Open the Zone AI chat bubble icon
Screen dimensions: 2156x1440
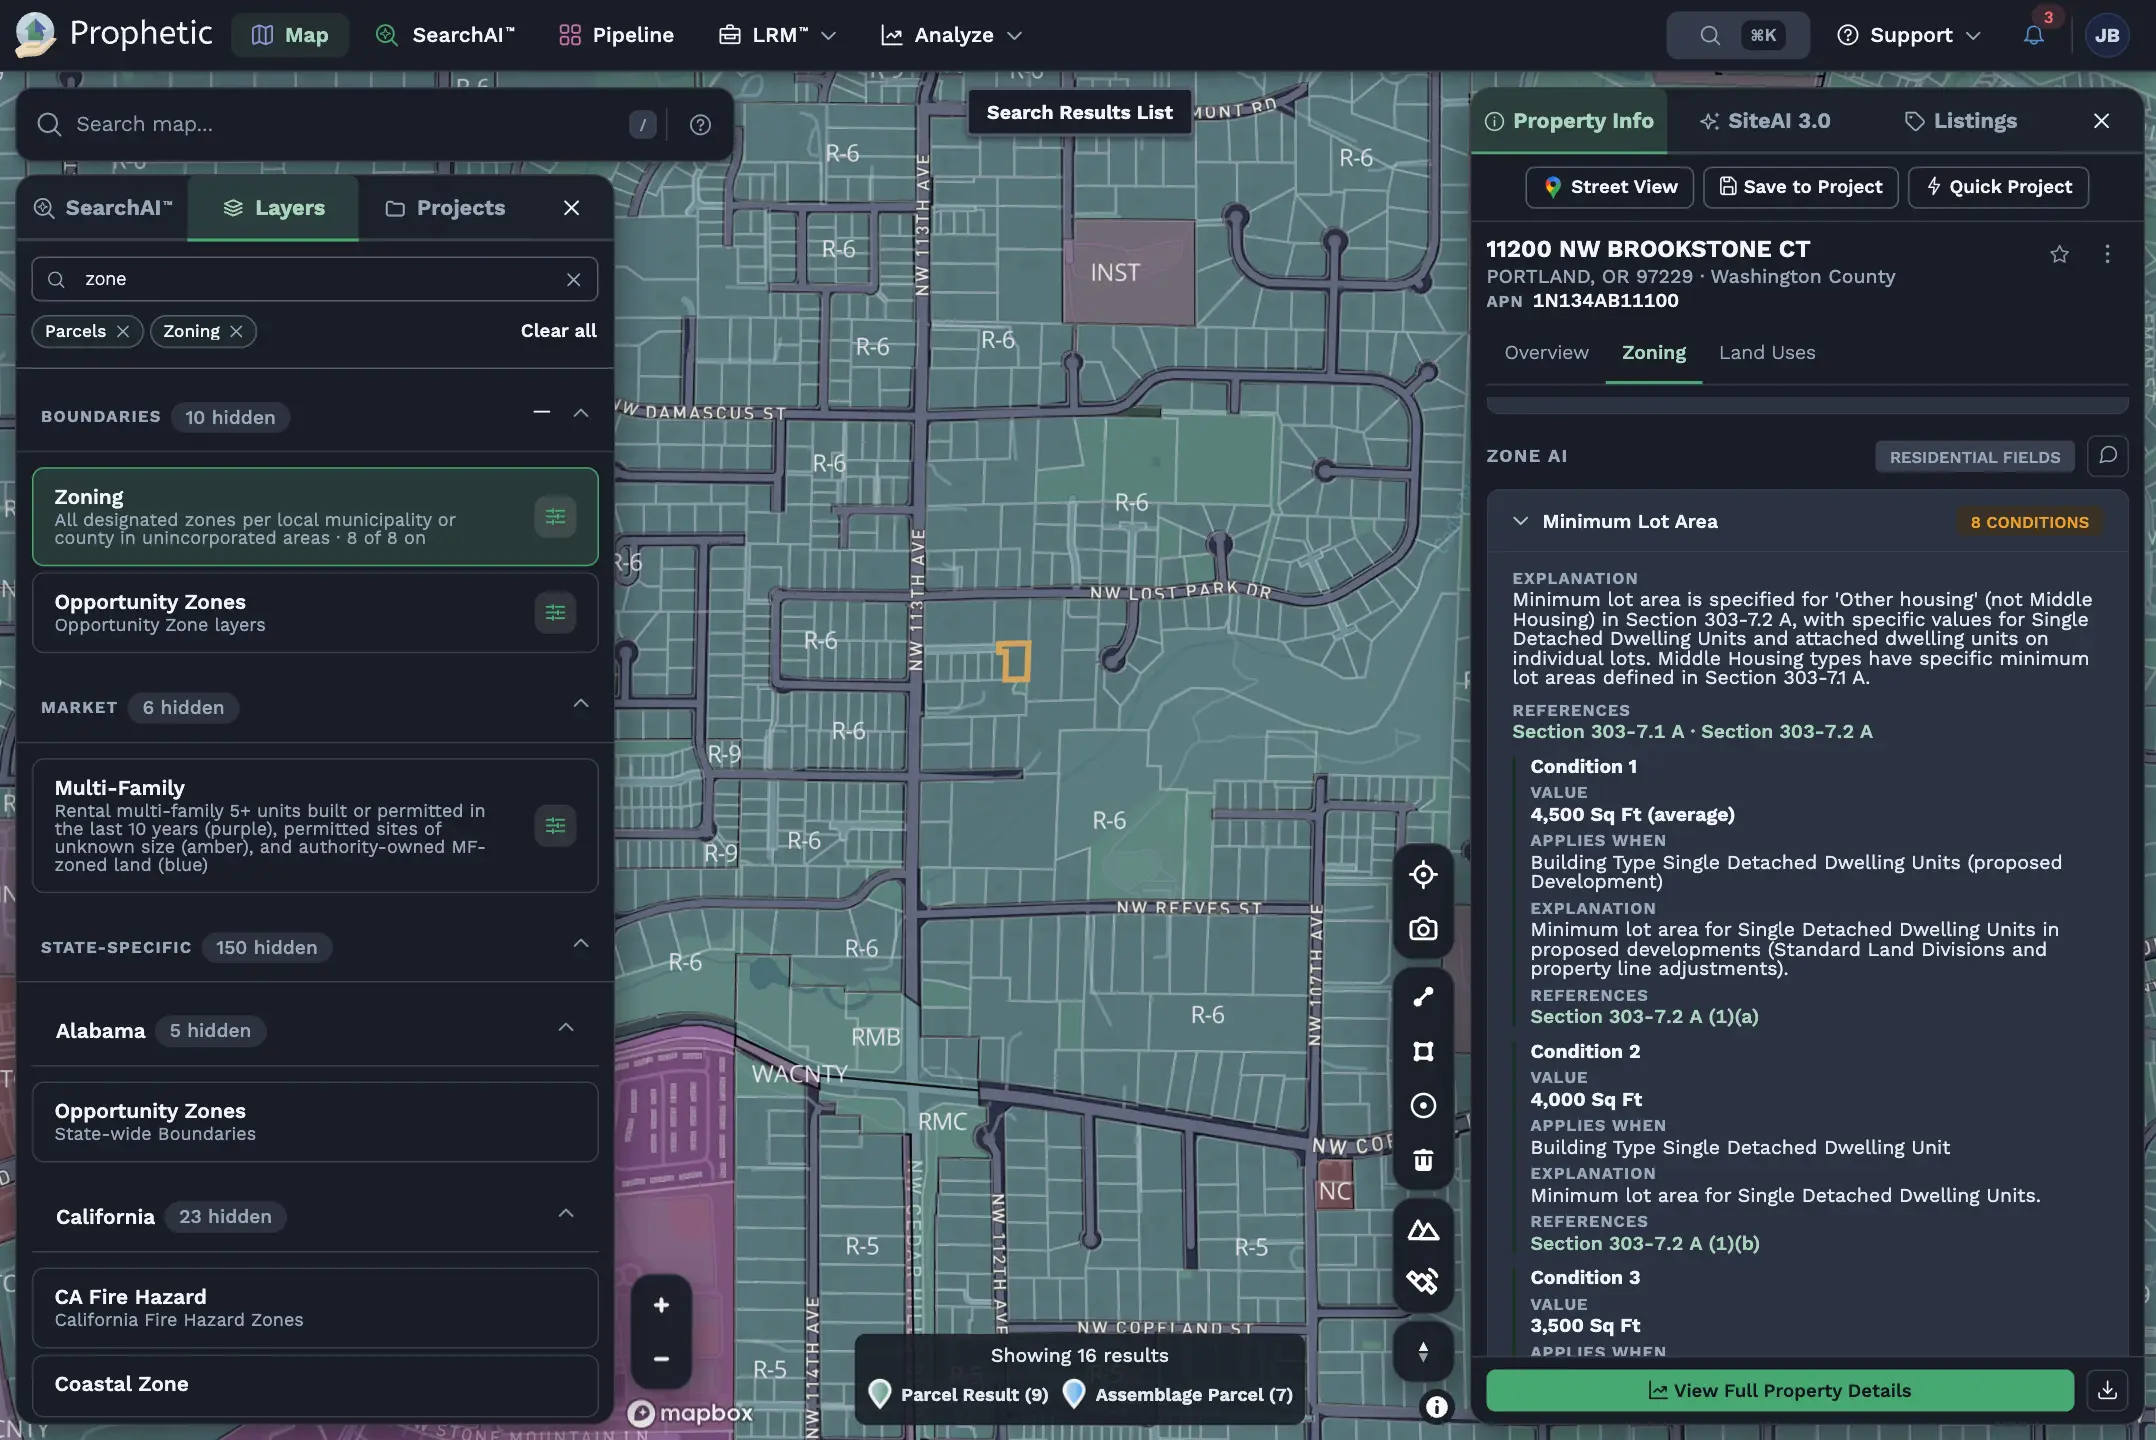tap(2108, 456)
